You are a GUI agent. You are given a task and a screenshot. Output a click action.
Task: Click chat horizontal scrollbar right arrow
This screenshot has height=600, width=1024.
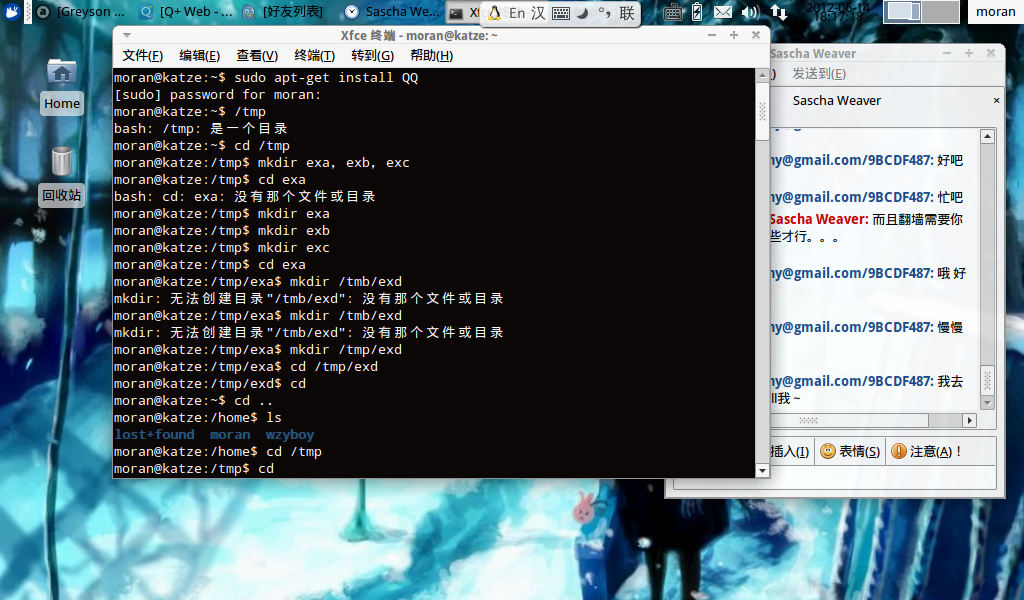969,420
